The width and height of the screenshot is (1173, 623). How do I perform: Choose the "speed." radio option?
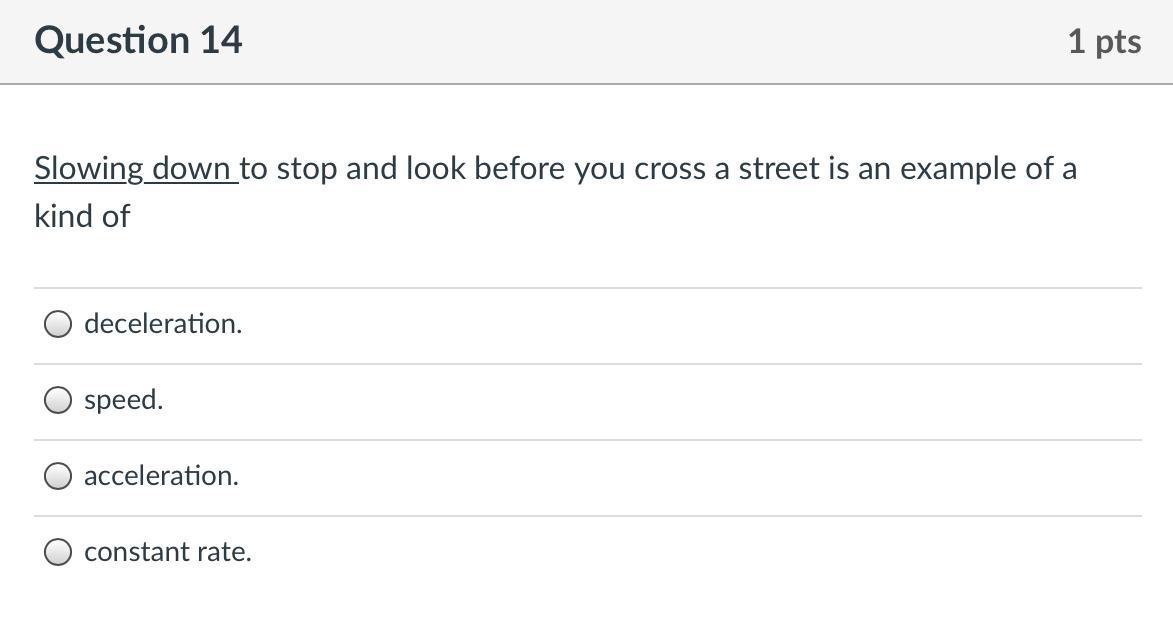point(58,400)
